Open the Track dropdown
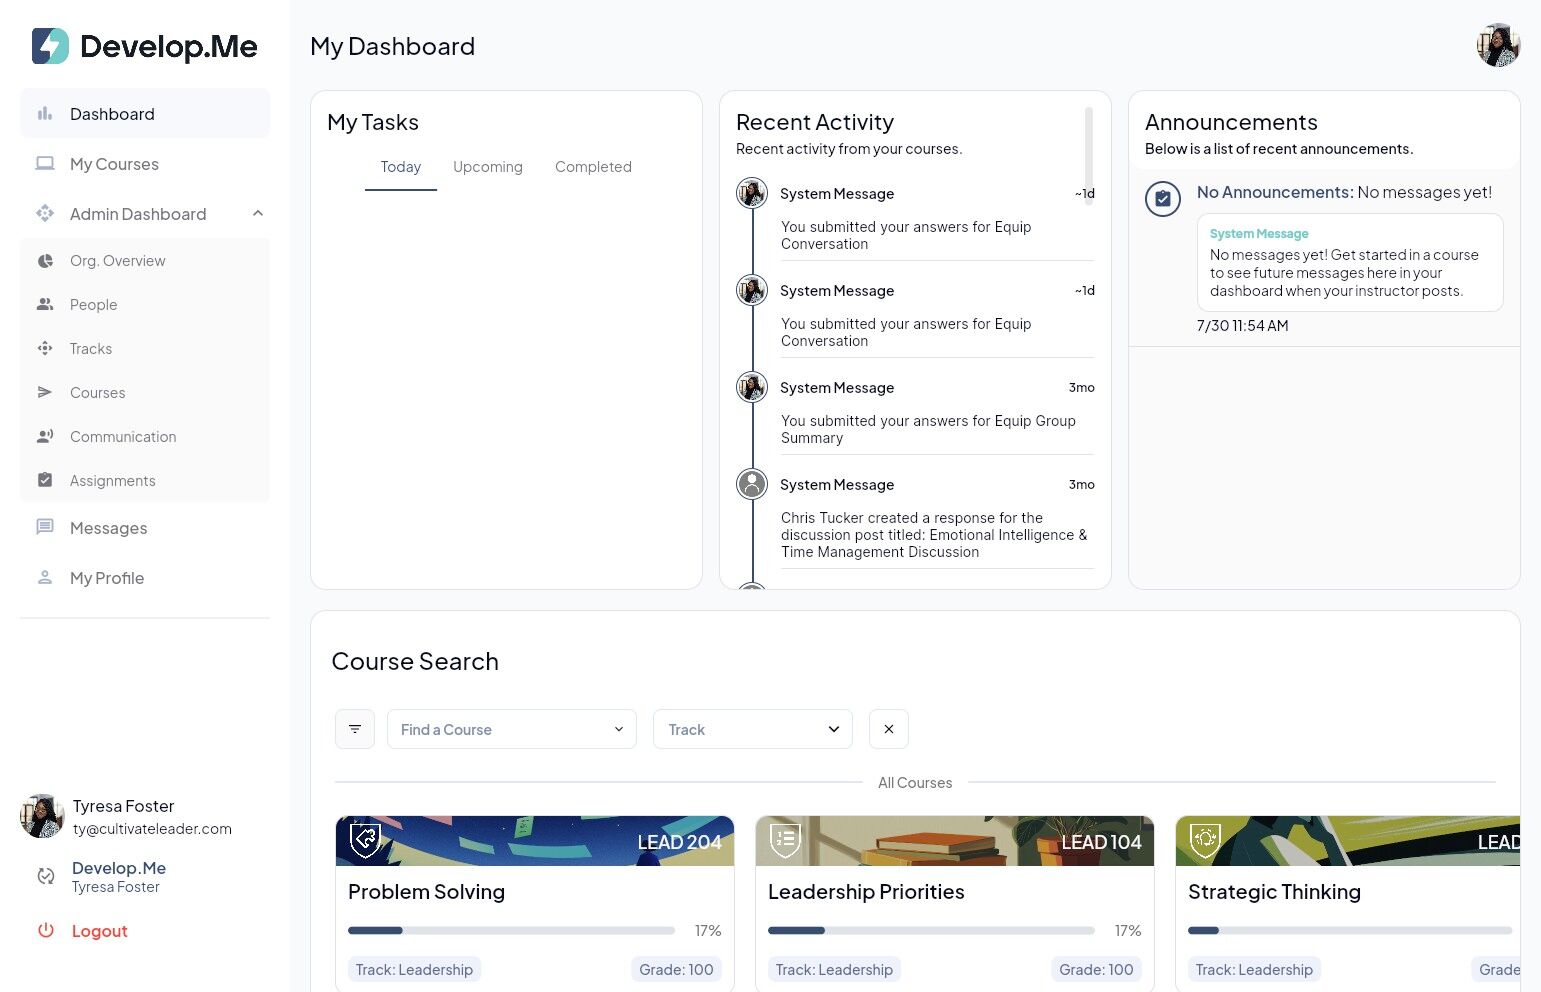 [x=753, y=729]
